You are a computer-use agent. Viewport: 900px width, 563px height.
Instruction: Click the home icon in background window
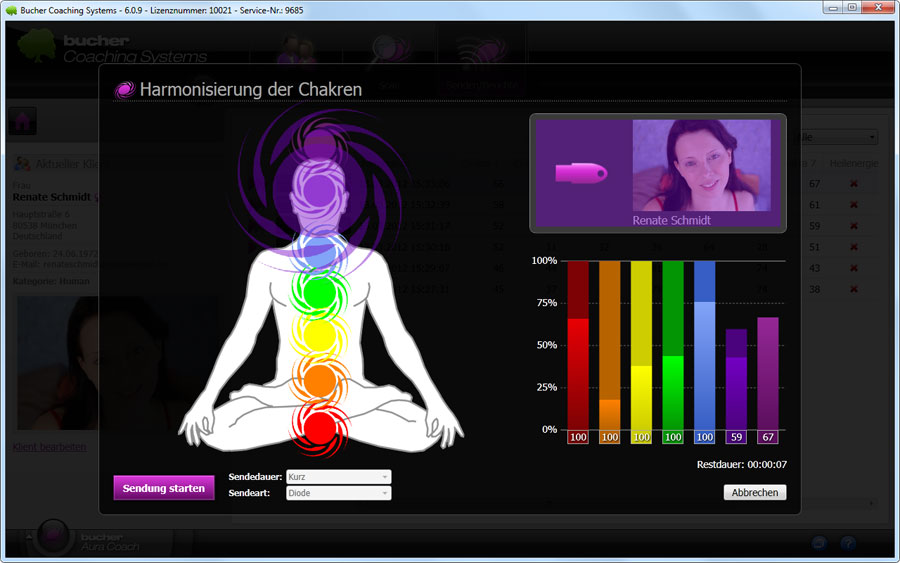pos(22,121)
